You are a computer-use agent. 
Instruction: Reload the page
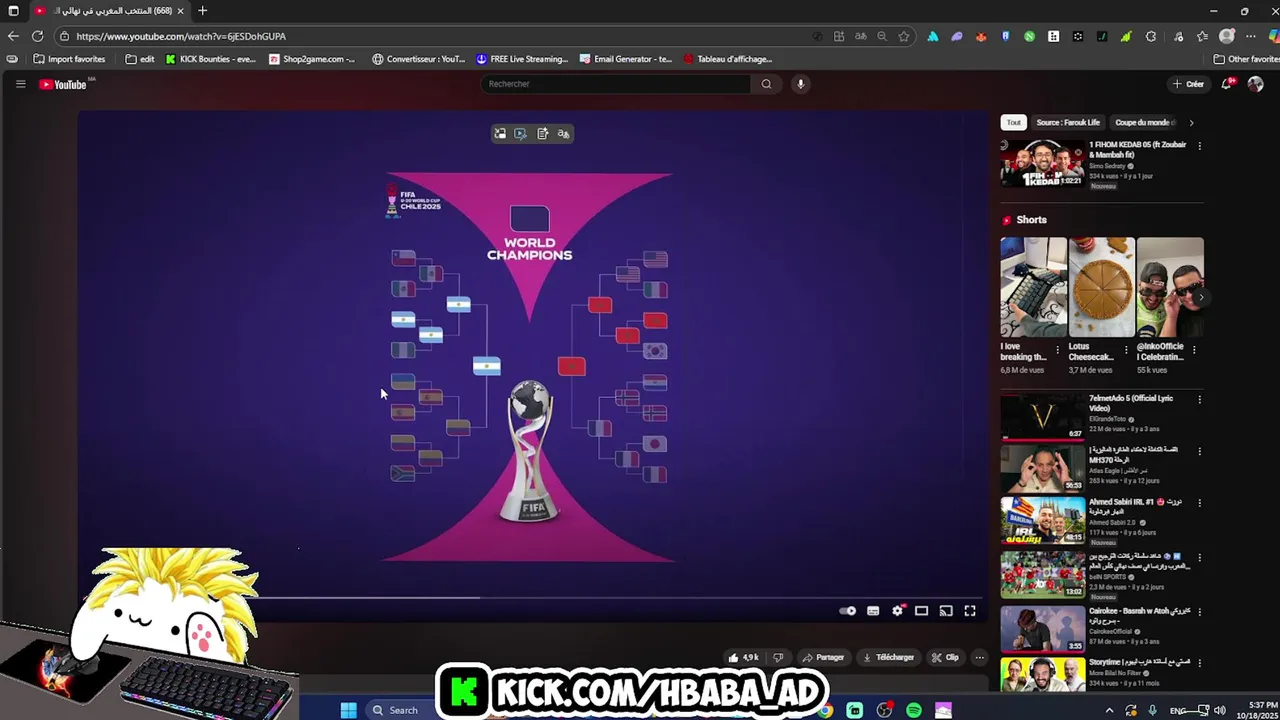coord(38,36)
